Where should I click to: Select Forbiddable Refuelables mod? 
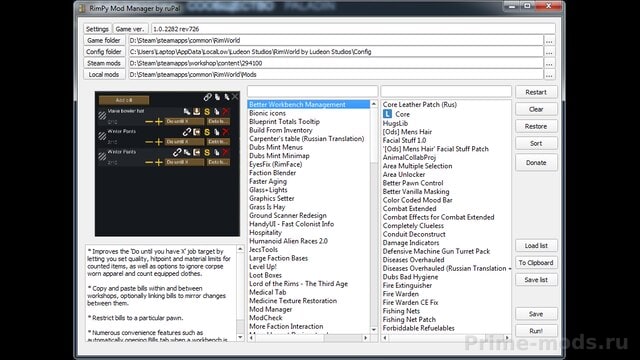tap(418, 328)
